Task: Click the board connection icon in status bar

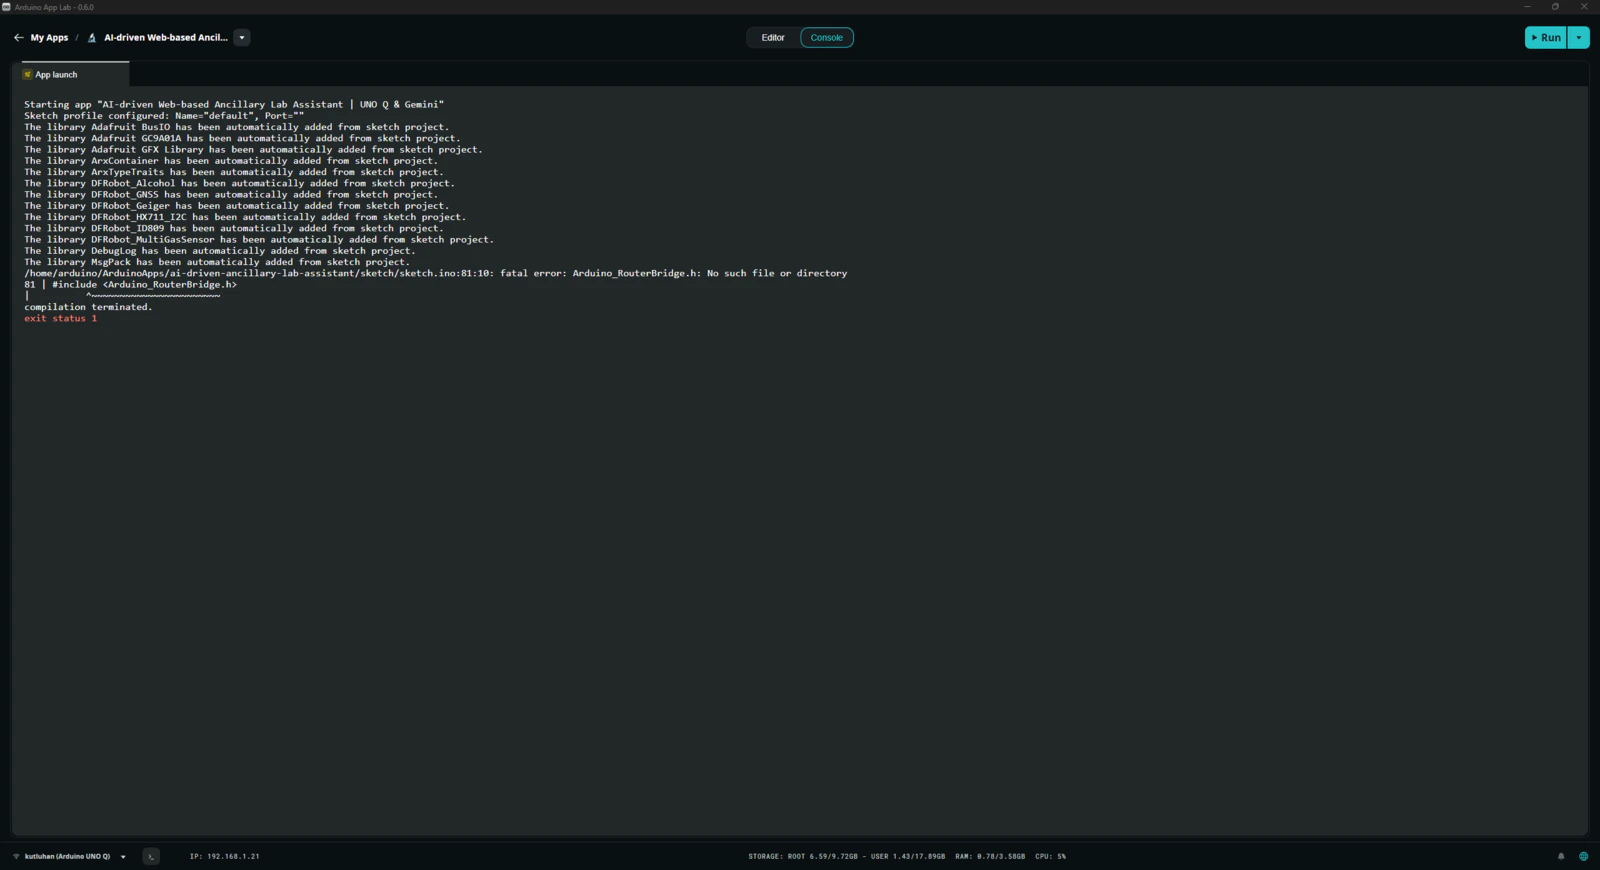Action: click(16, 857)
